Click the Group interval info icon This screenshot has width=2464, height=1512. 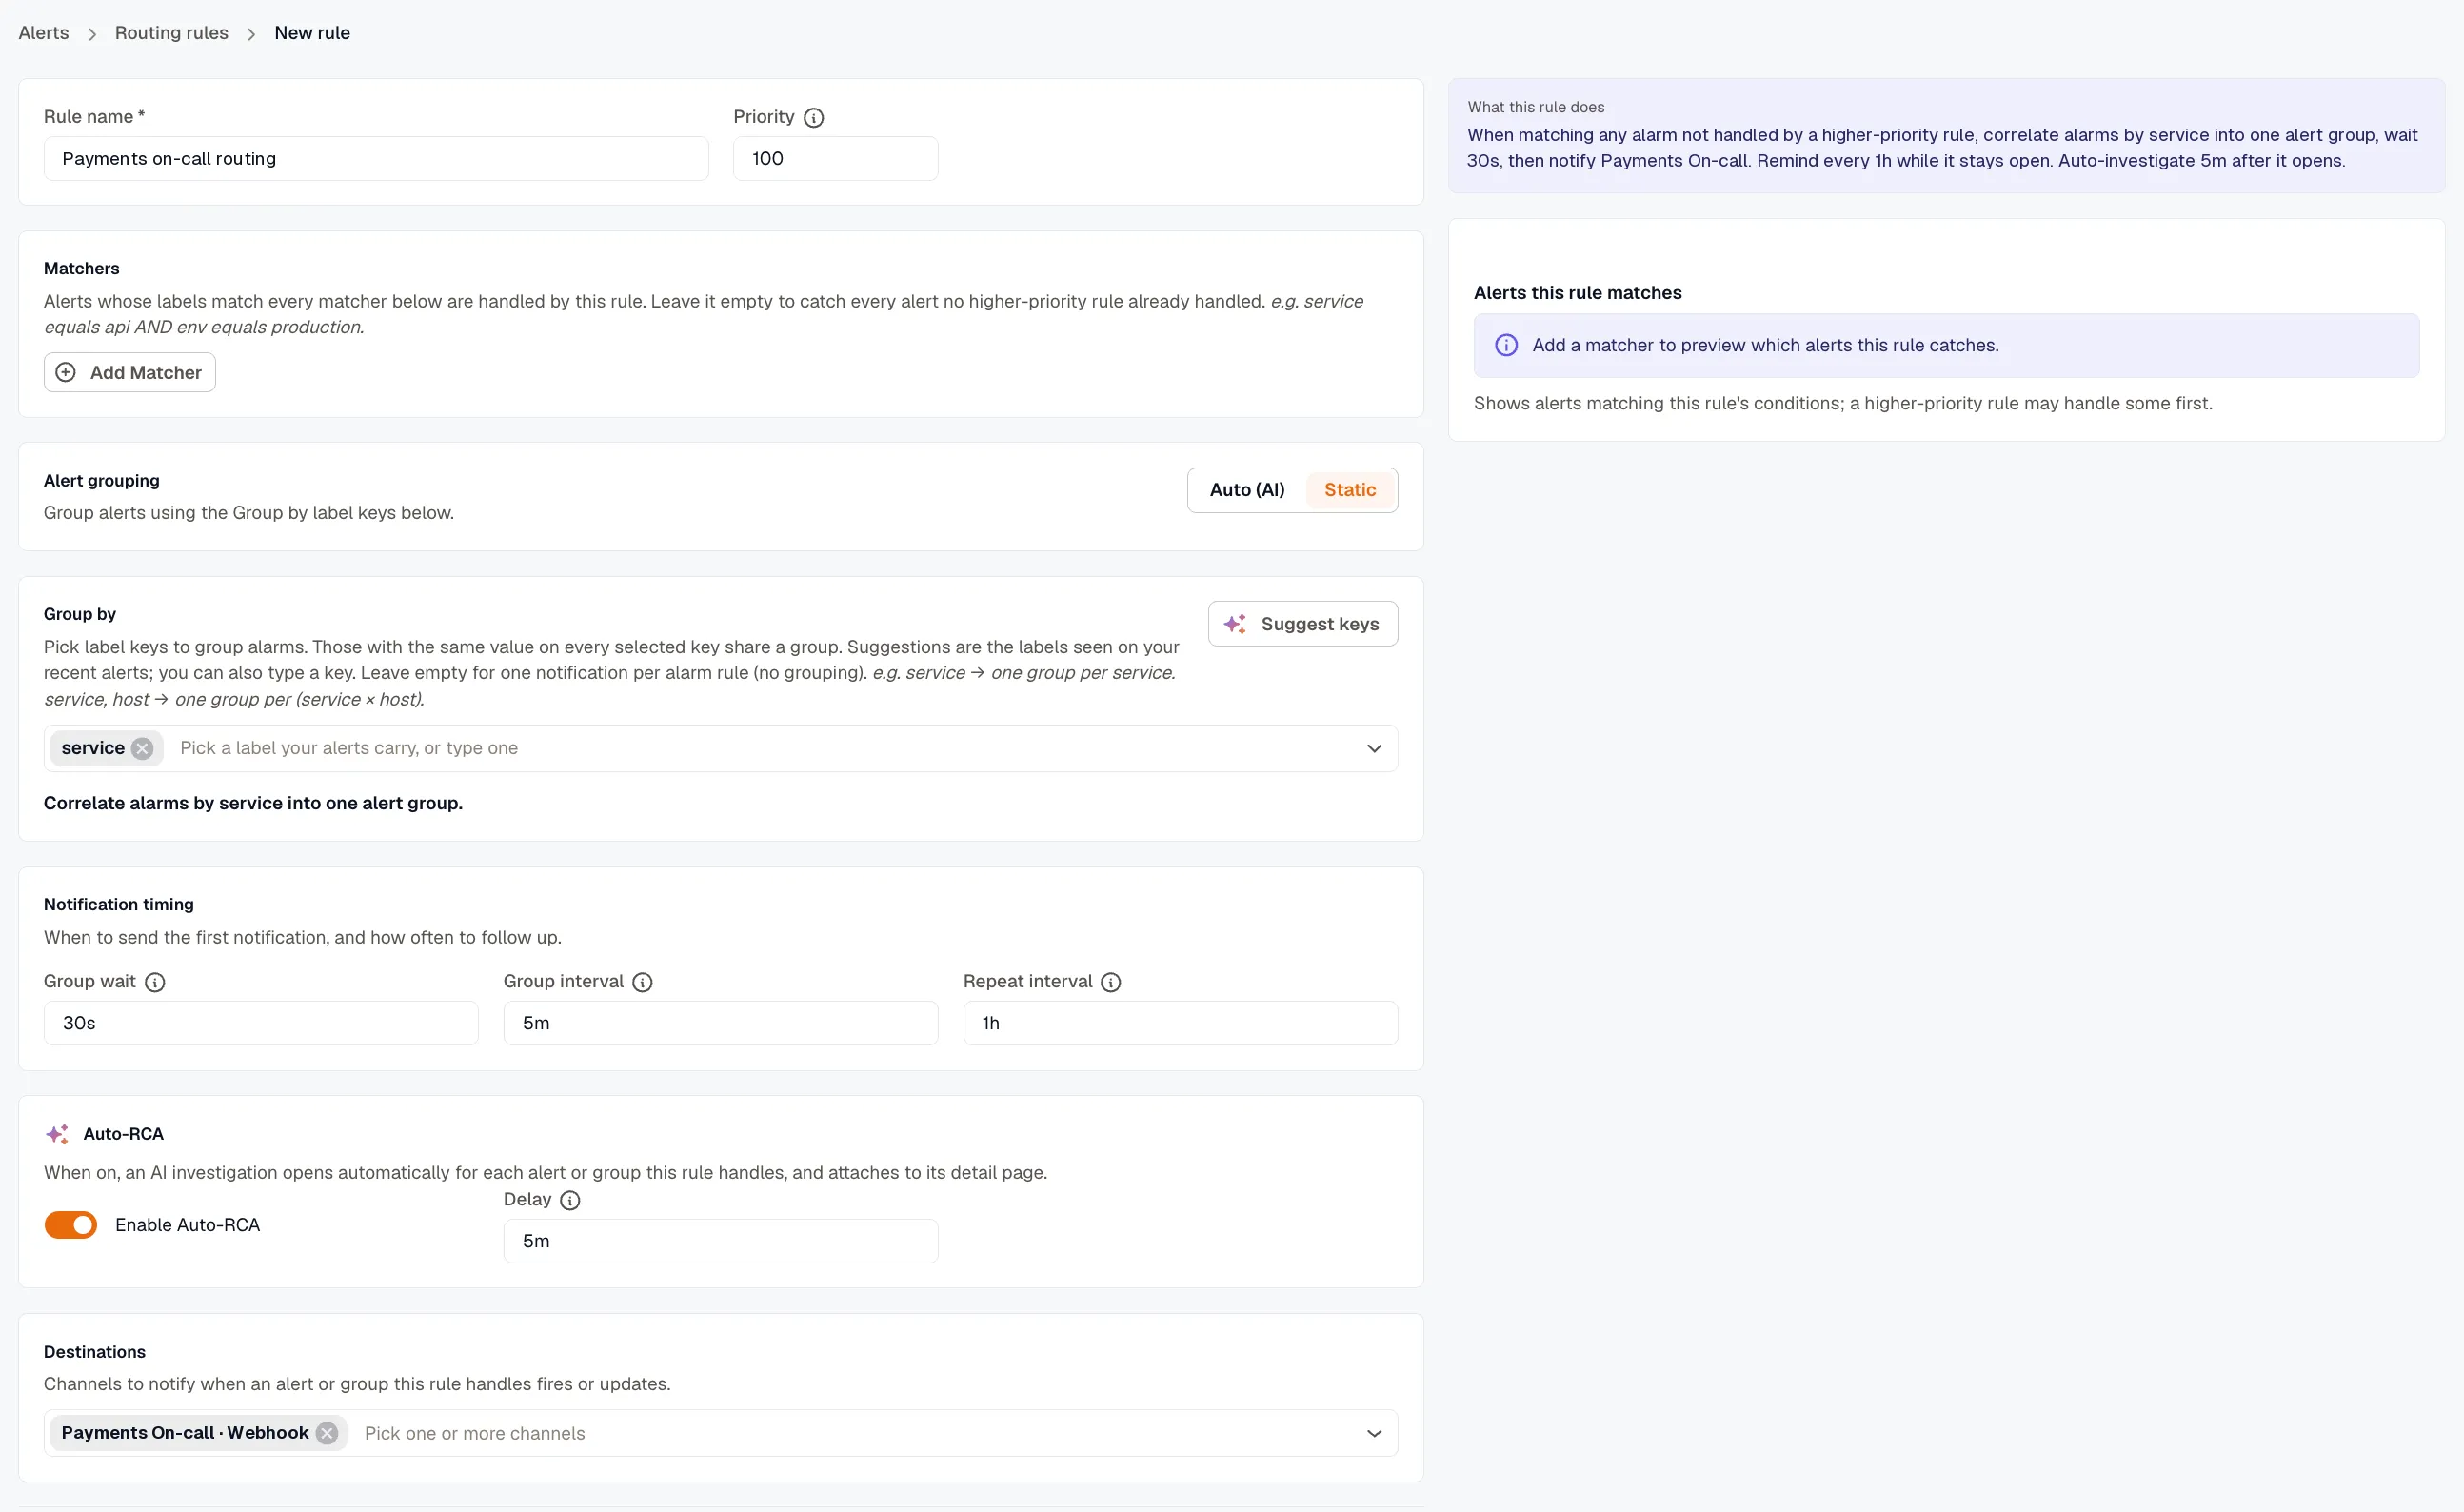[643, 982]
